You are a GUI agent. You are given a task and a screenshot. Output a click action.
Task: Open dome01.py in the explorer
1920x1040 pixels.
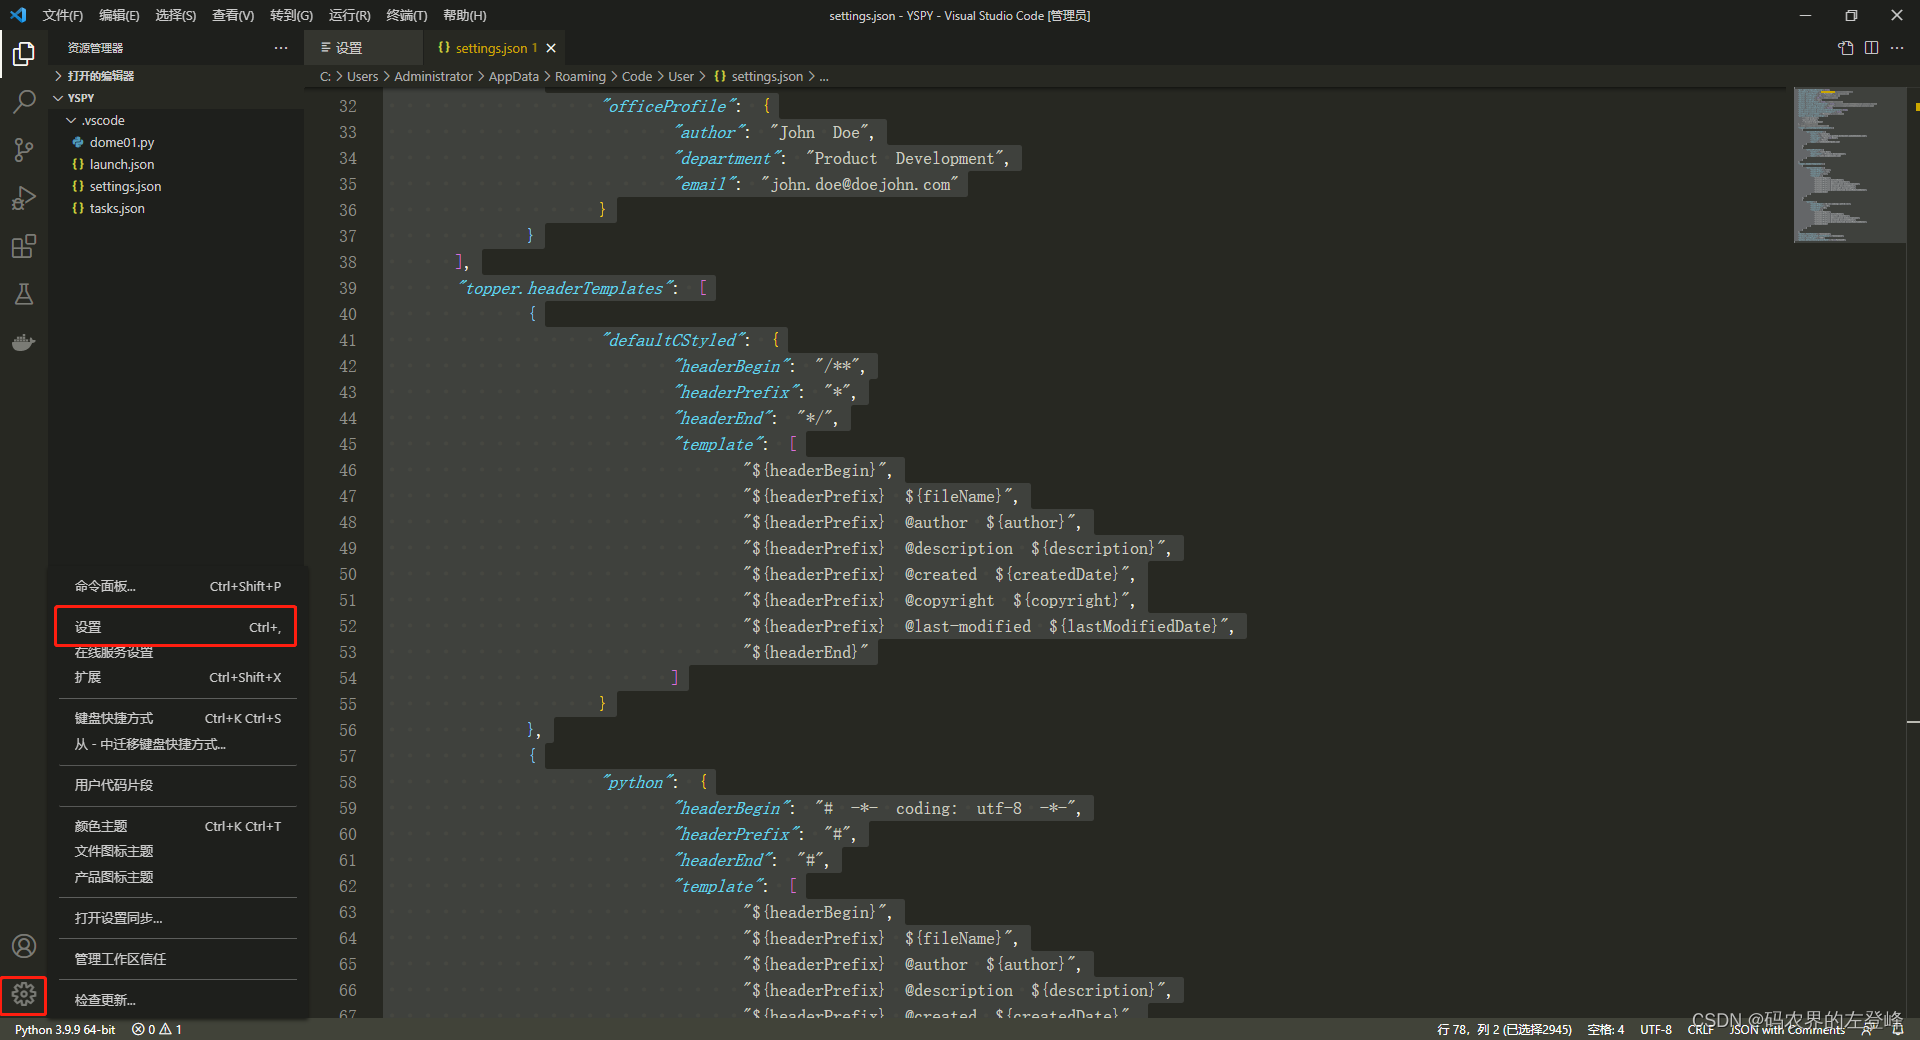click(121, 142)
